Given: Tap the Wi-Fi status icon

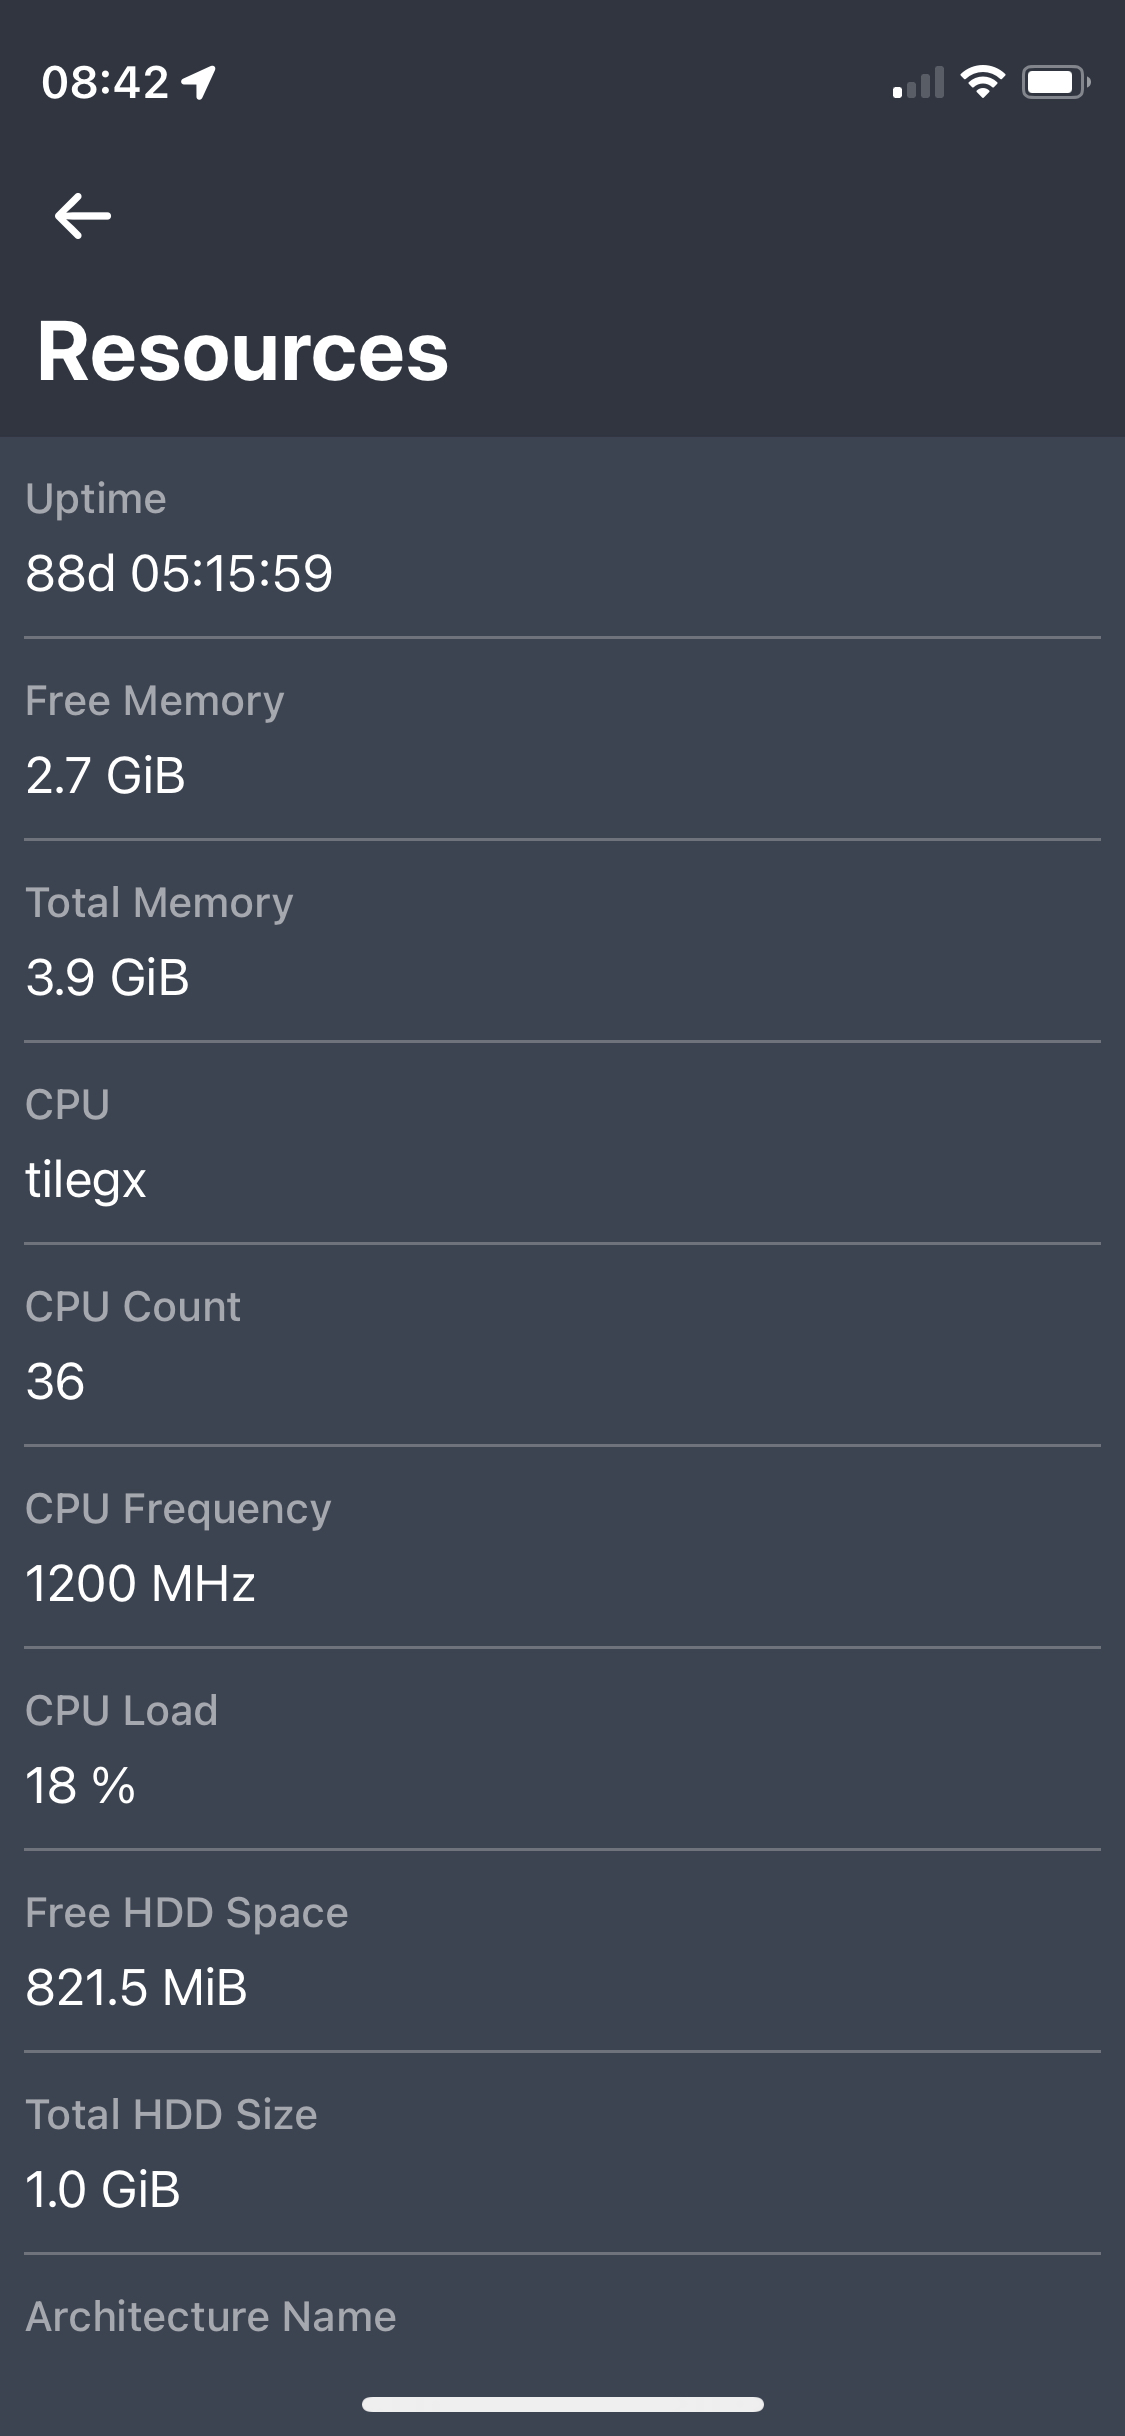Looking at the screenshot, I should (x=982, y=82).
